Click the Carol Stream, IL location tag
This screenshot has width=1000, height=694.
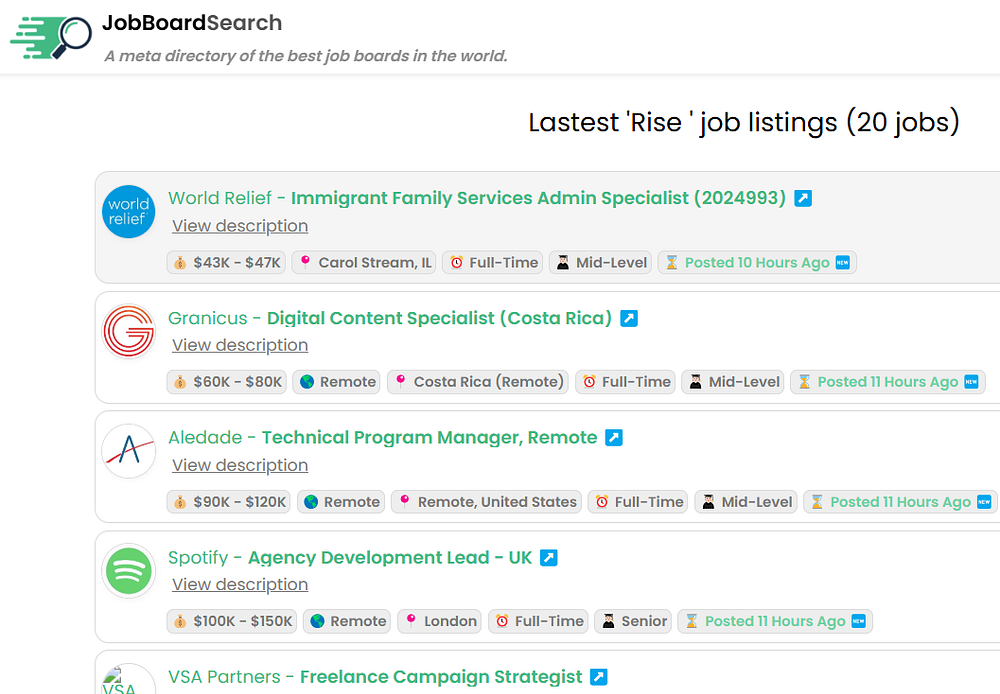(364, 263)
